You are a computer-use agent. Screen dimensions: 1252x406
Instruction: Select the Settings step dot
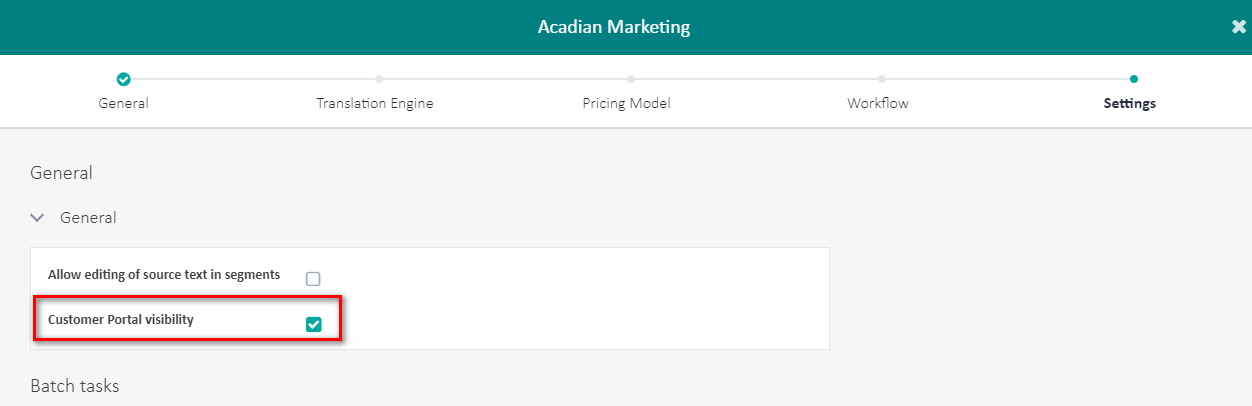click(x=1133, y=79)
